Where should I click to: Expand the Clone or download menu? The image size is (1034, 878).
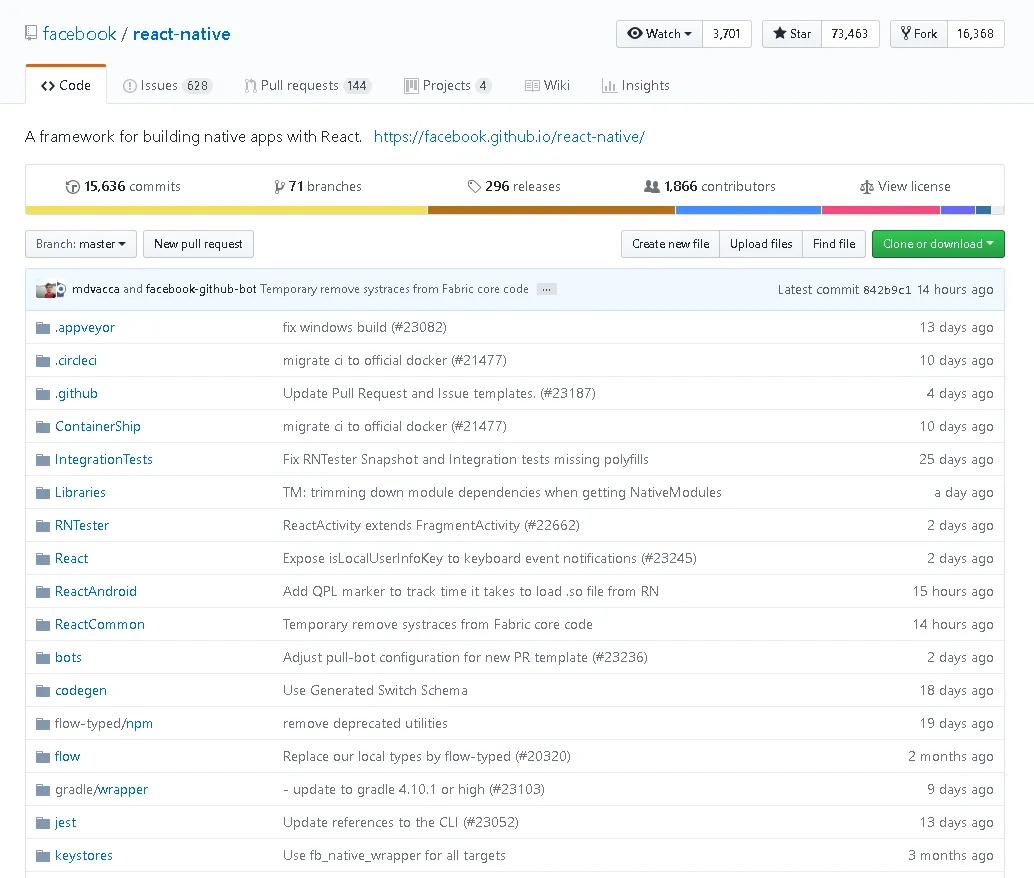pos(938,244)
